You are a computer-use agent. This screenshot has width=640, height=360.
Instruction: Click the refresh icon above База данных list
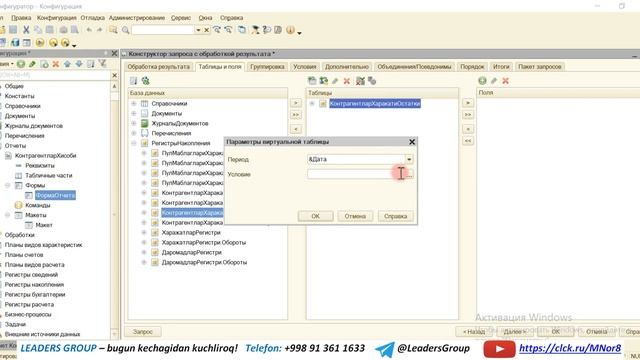click(x=145, y=81)
